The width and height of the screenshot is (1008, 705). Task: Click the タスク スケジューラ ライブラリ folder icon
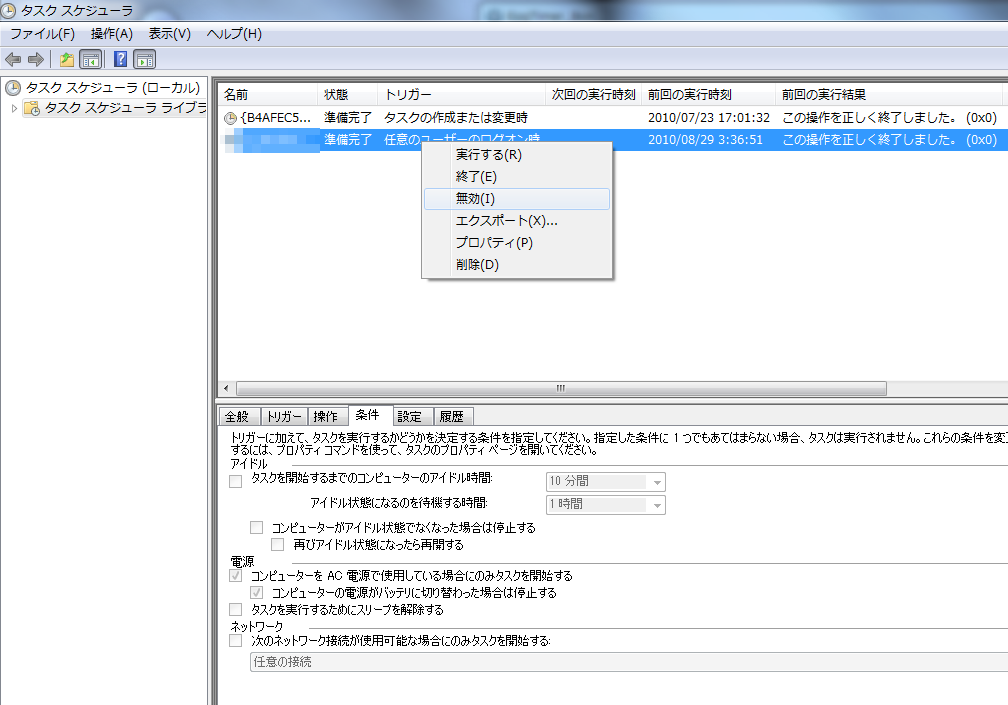[32, 108]
